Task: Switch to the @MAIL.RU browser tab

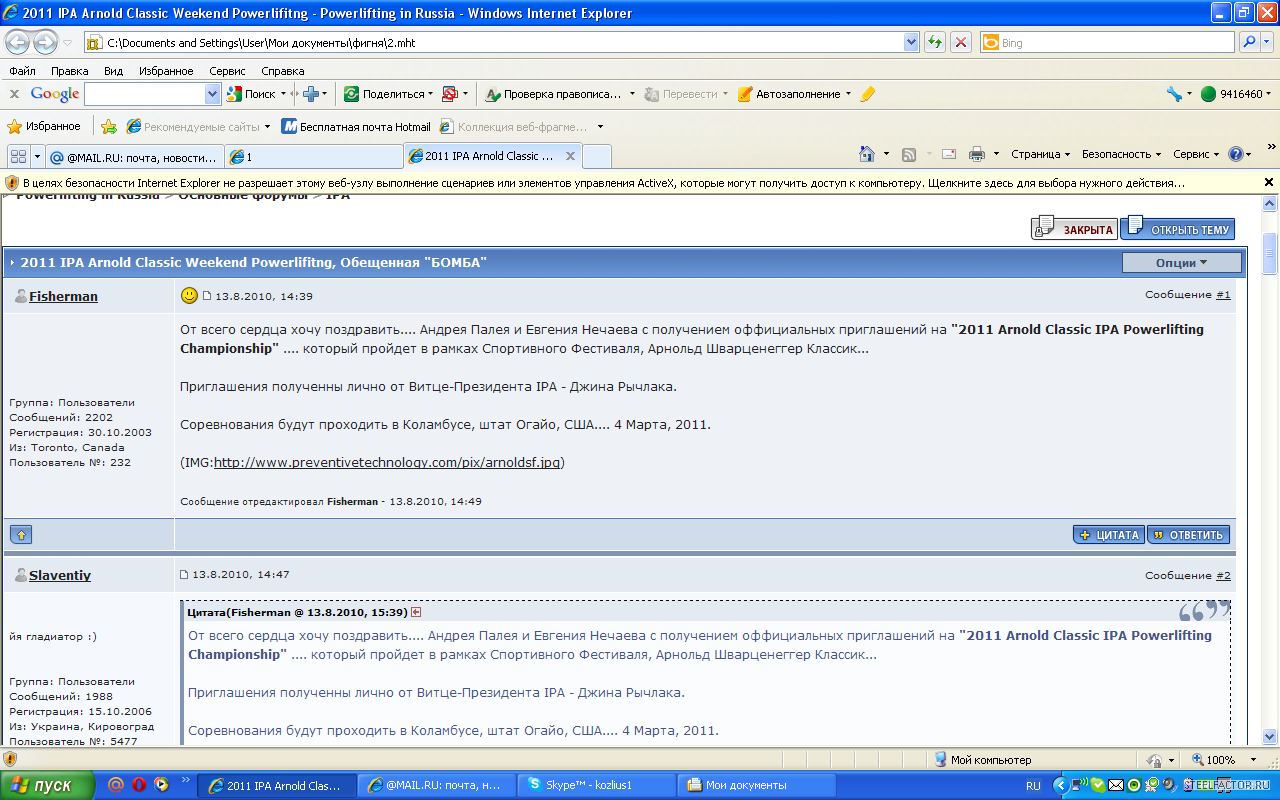Action: 133,157
